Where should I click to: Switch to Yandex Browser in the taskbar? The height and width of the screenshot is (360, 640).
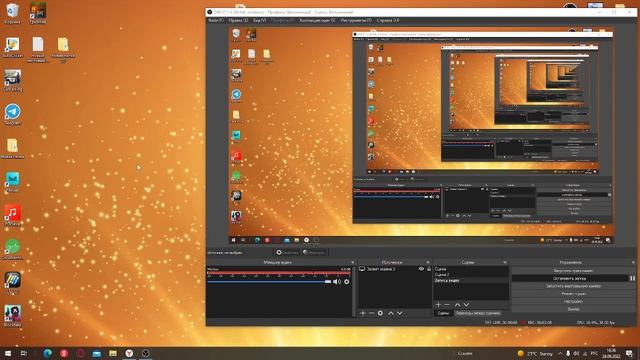(x=129, y=353)
